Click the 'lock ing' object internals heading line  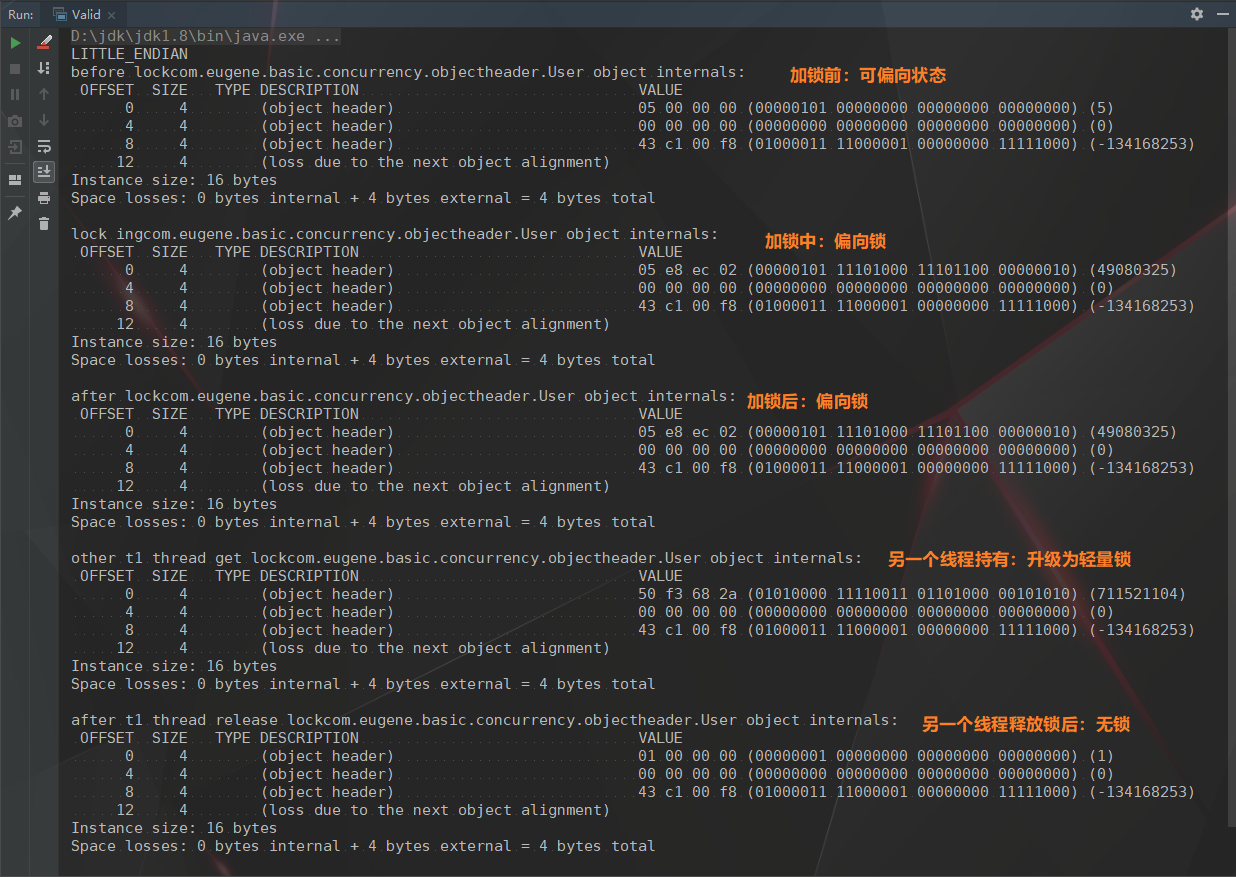tap(394, 234)
